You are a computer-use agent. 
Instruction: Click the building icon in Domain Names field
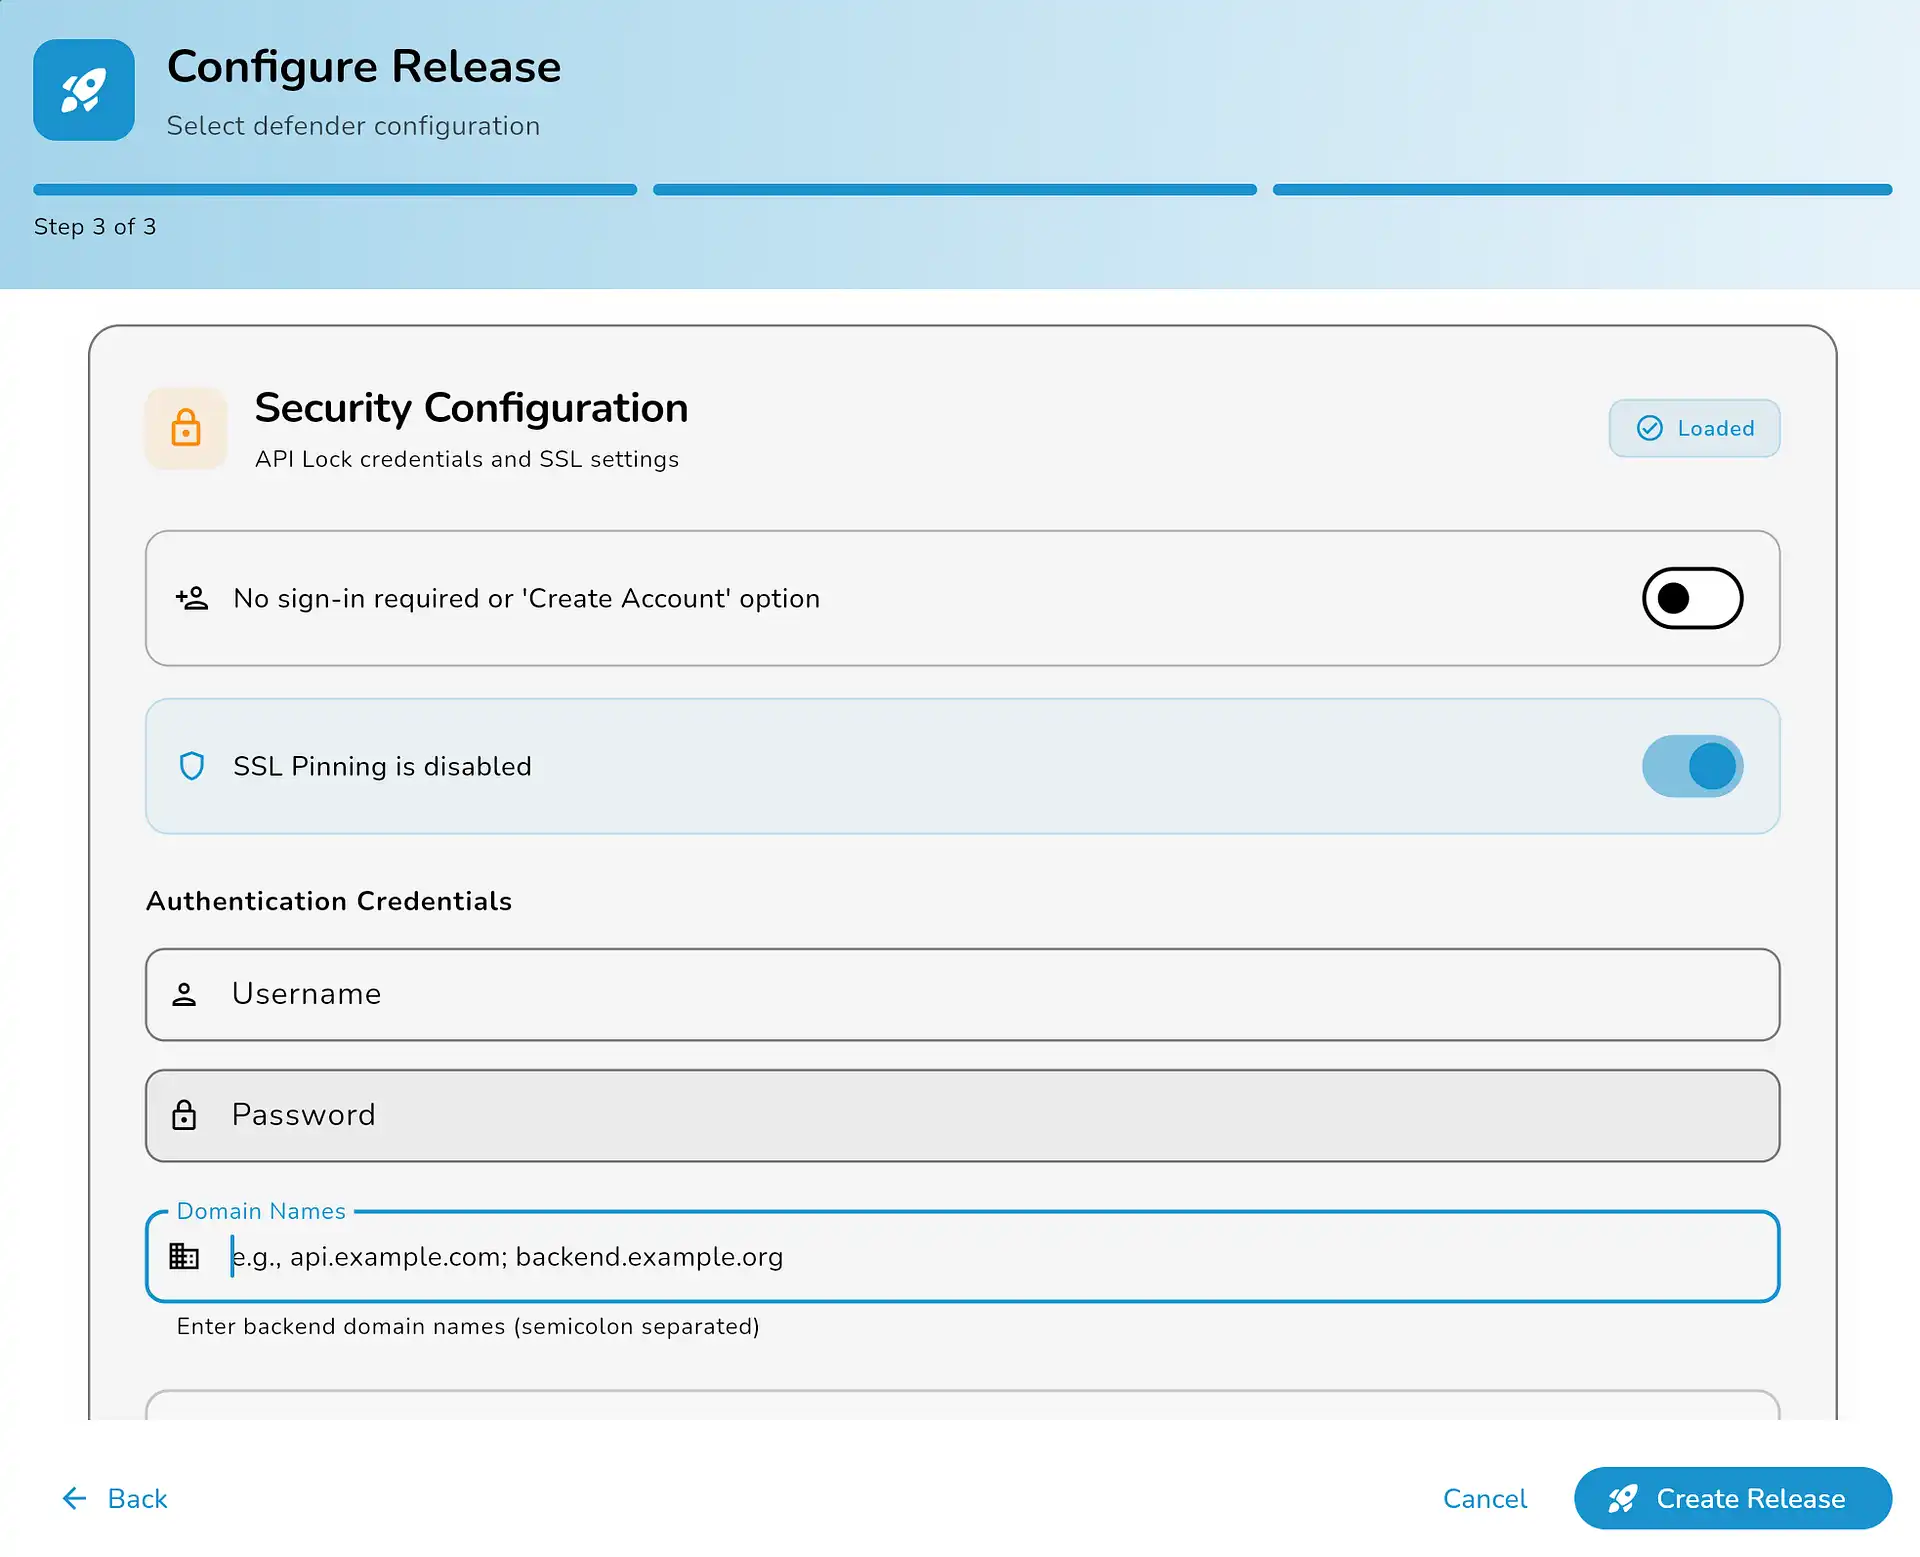coord(184,1256)
